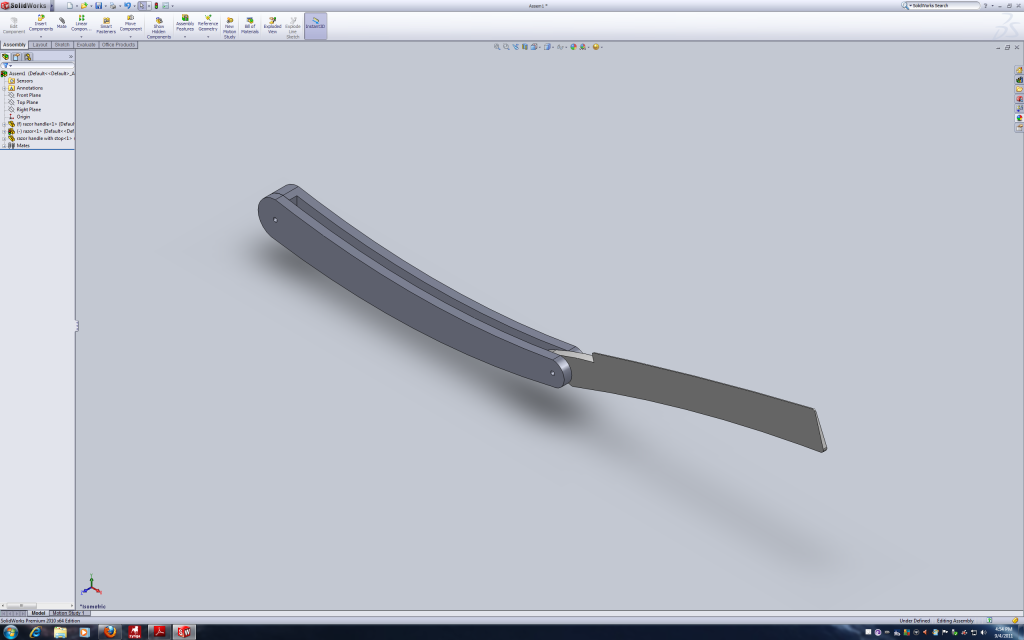Expand the SolidWorks menu arrow
This screenshot has height=640, width=1024.
point(52,6)
